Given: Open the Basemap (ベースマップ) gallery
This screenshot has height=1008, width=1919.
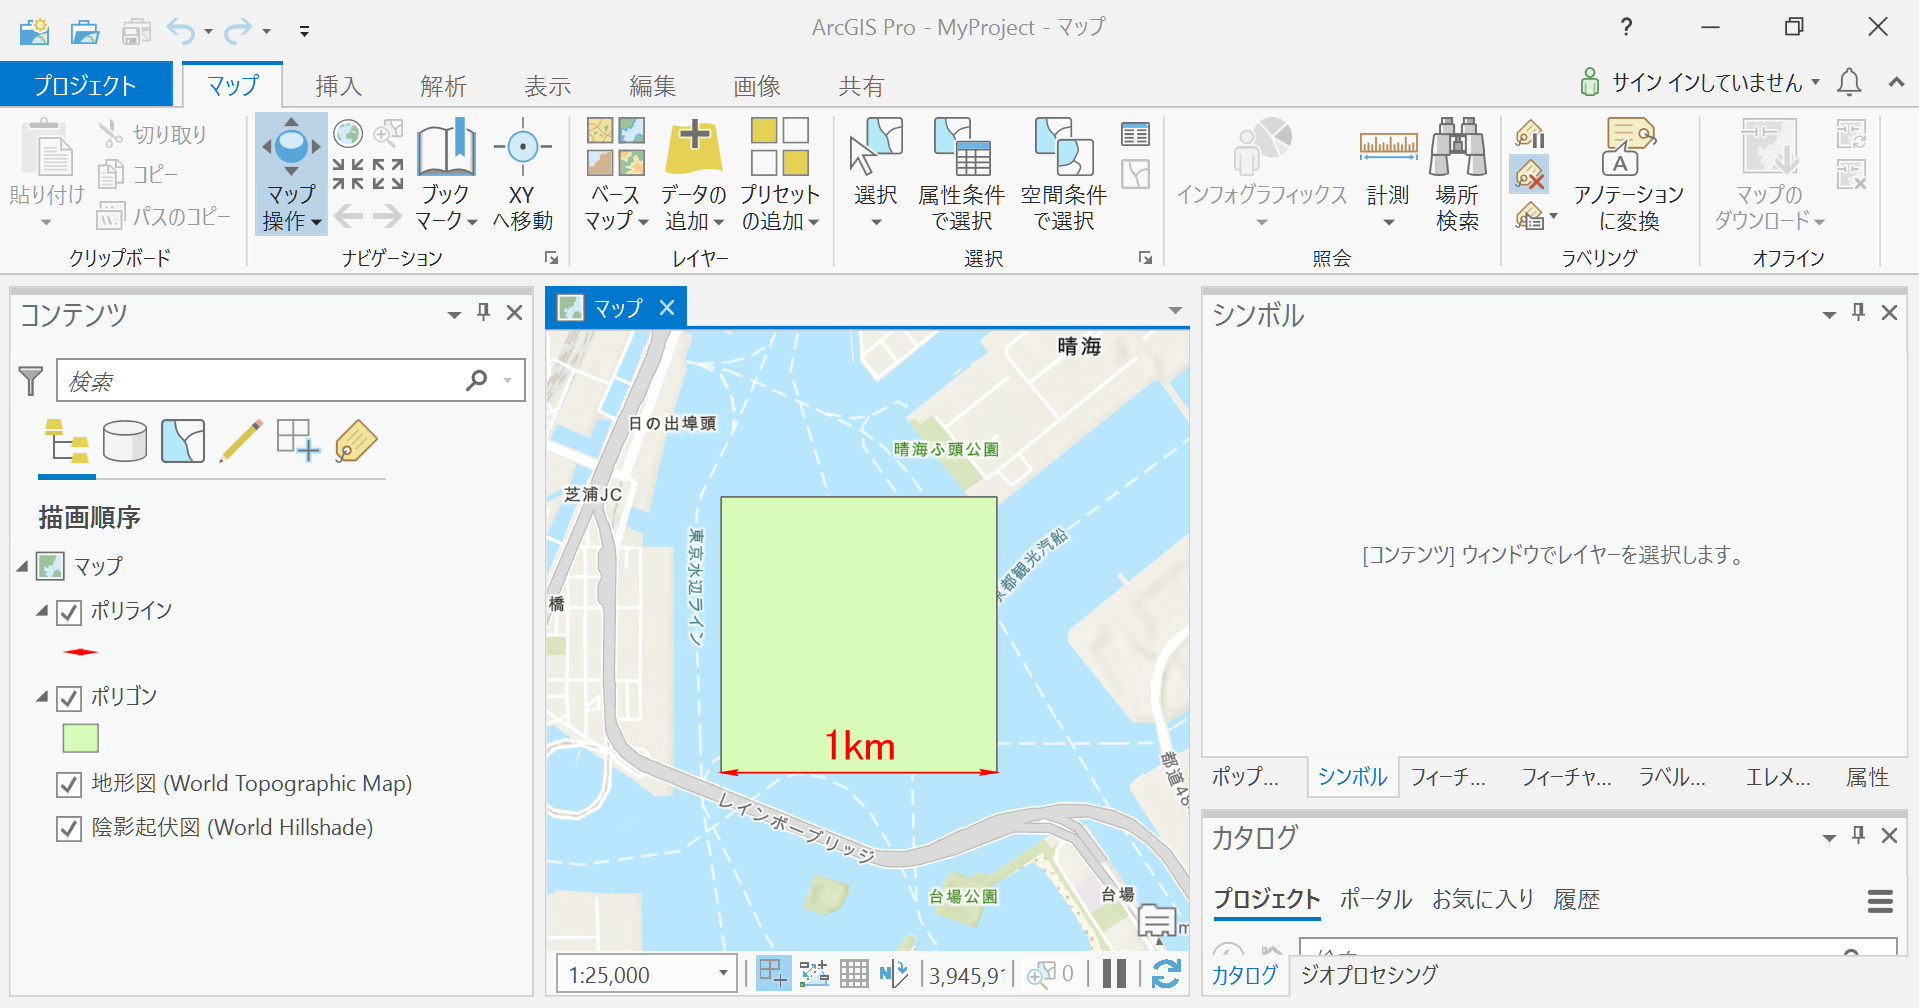Looking at the screenshot, I should [x=616, y=174].
